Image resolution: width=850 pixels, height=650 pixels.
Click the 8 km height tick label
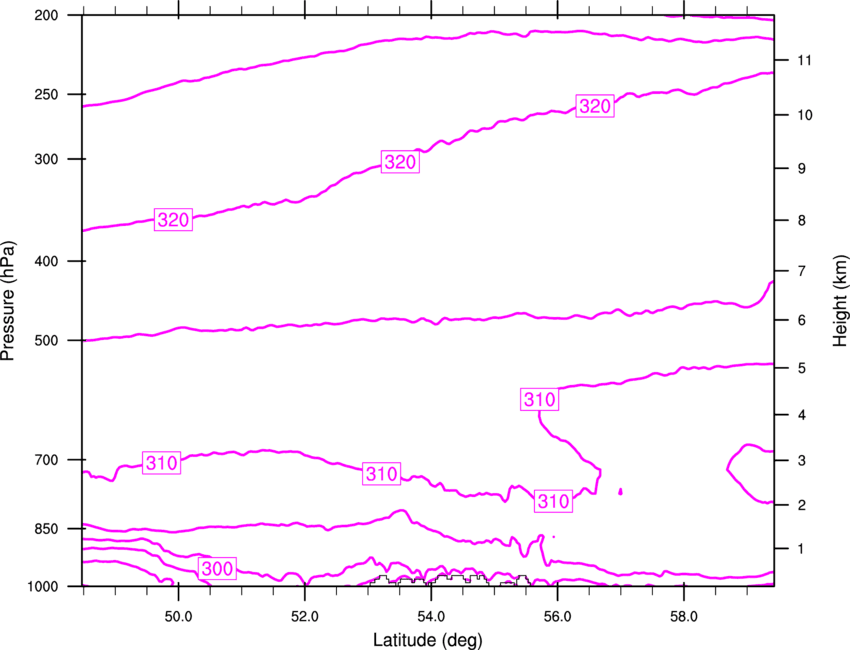pyautogui.click(x=802, y=221)
